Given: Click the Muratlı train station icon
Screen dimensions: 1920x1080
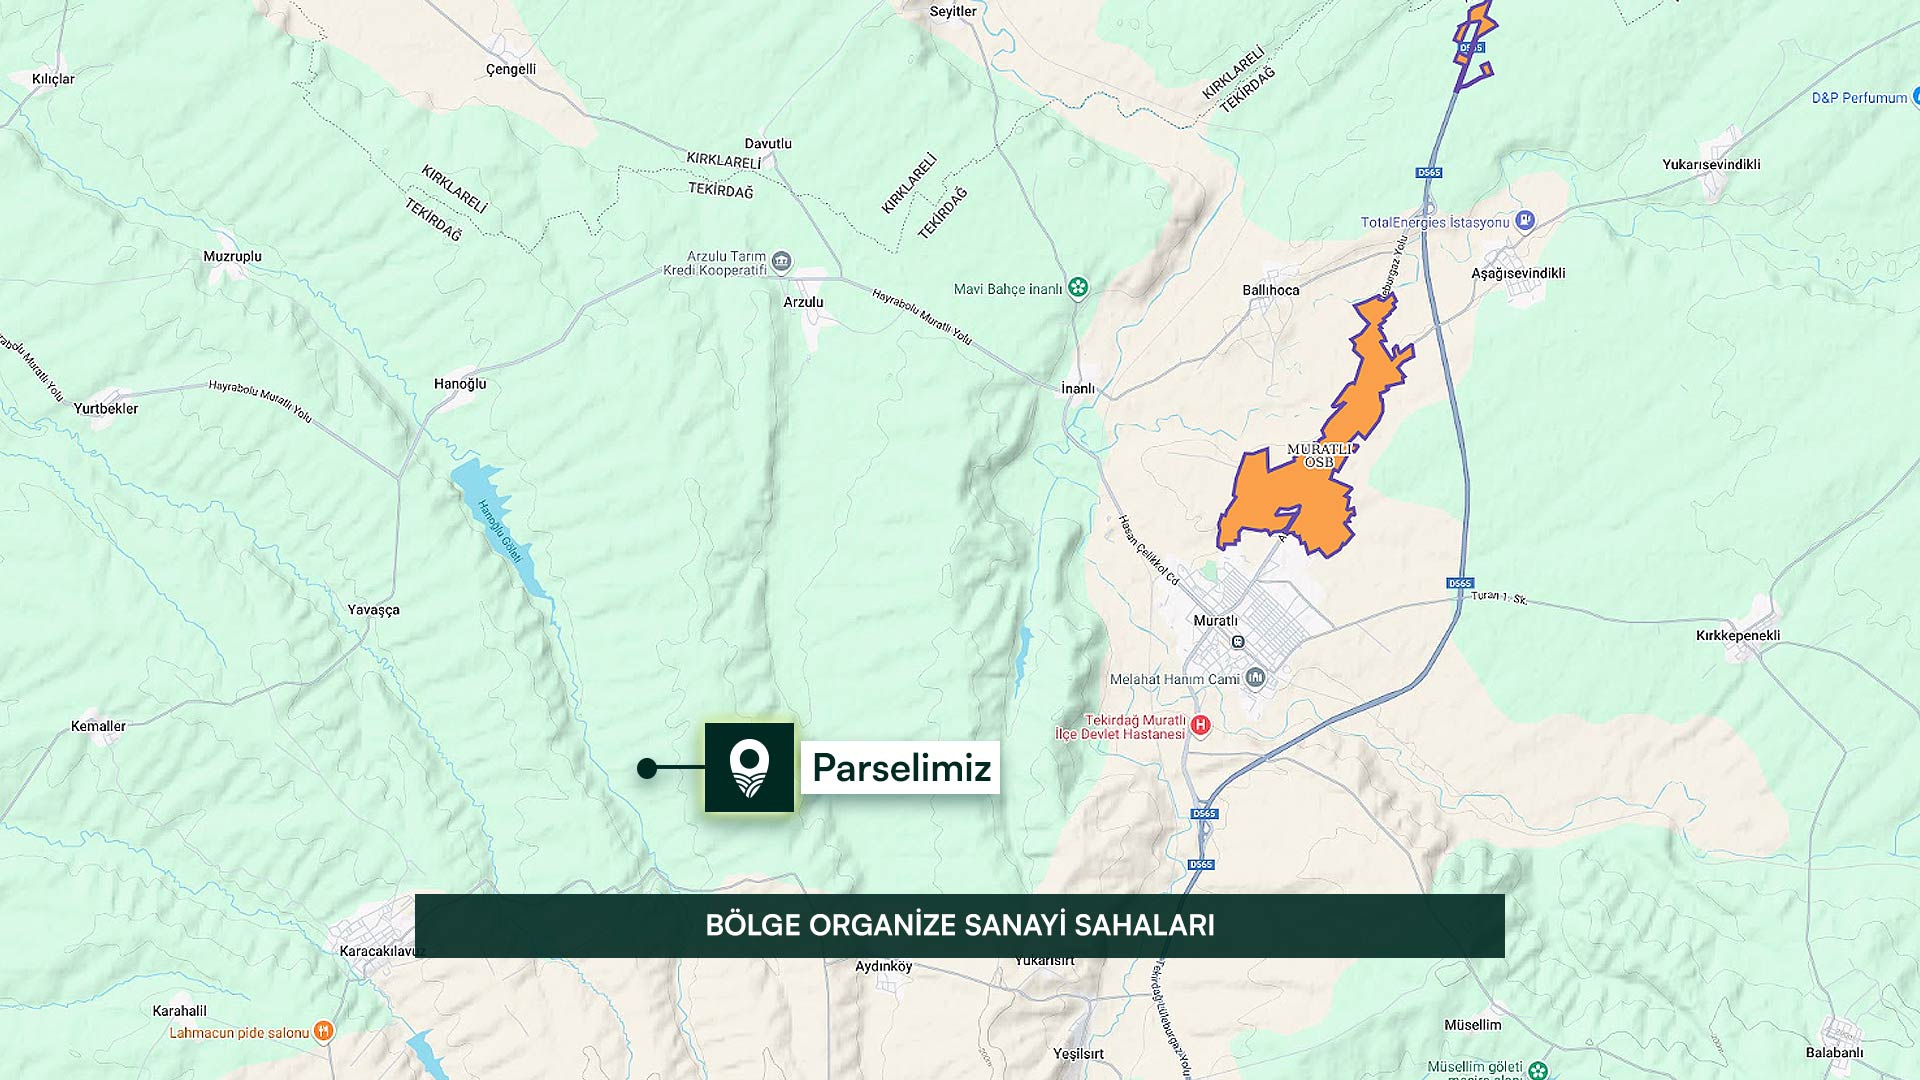Looking at the screenshot, I should click(x=1238, y=642).
